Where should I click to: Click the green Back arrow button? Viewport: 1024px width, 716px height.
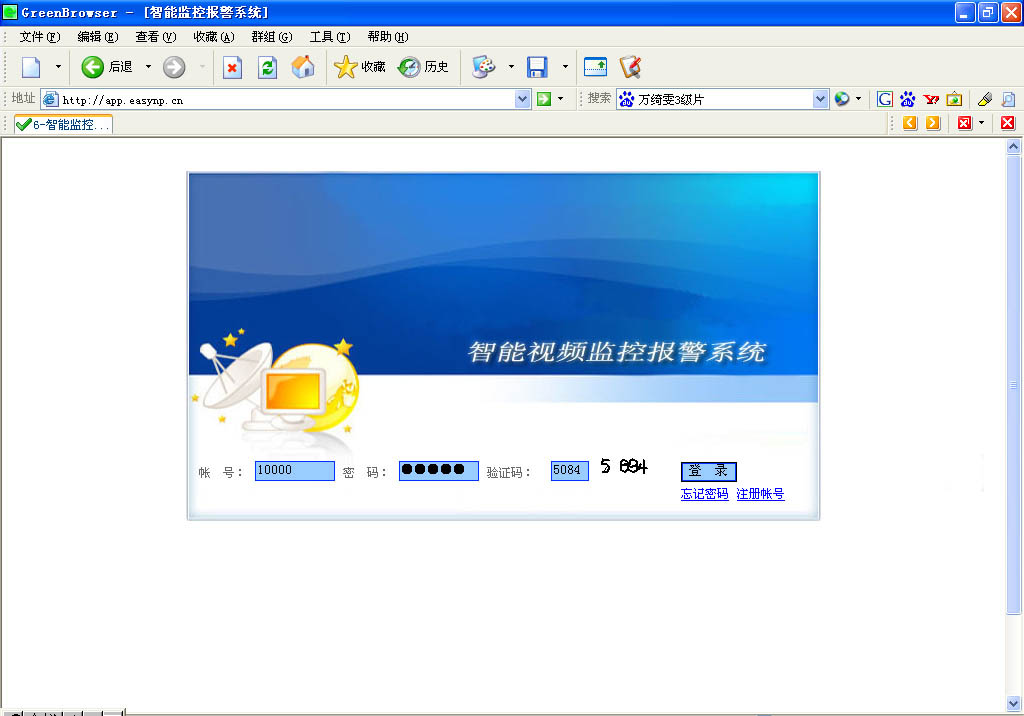[93, 67]
